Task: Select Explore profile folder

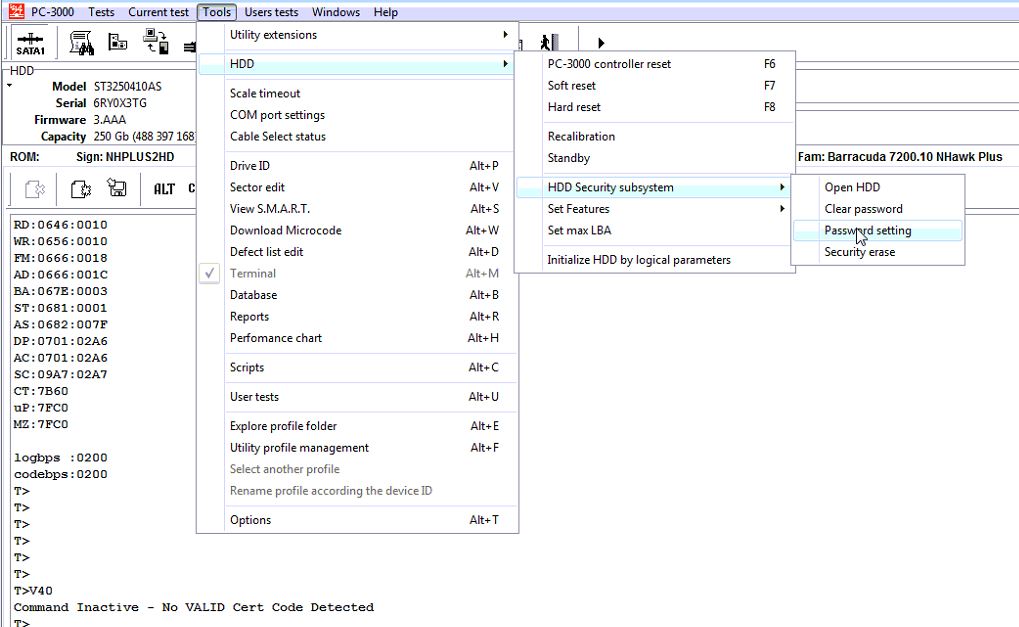Action: [357, 426]
